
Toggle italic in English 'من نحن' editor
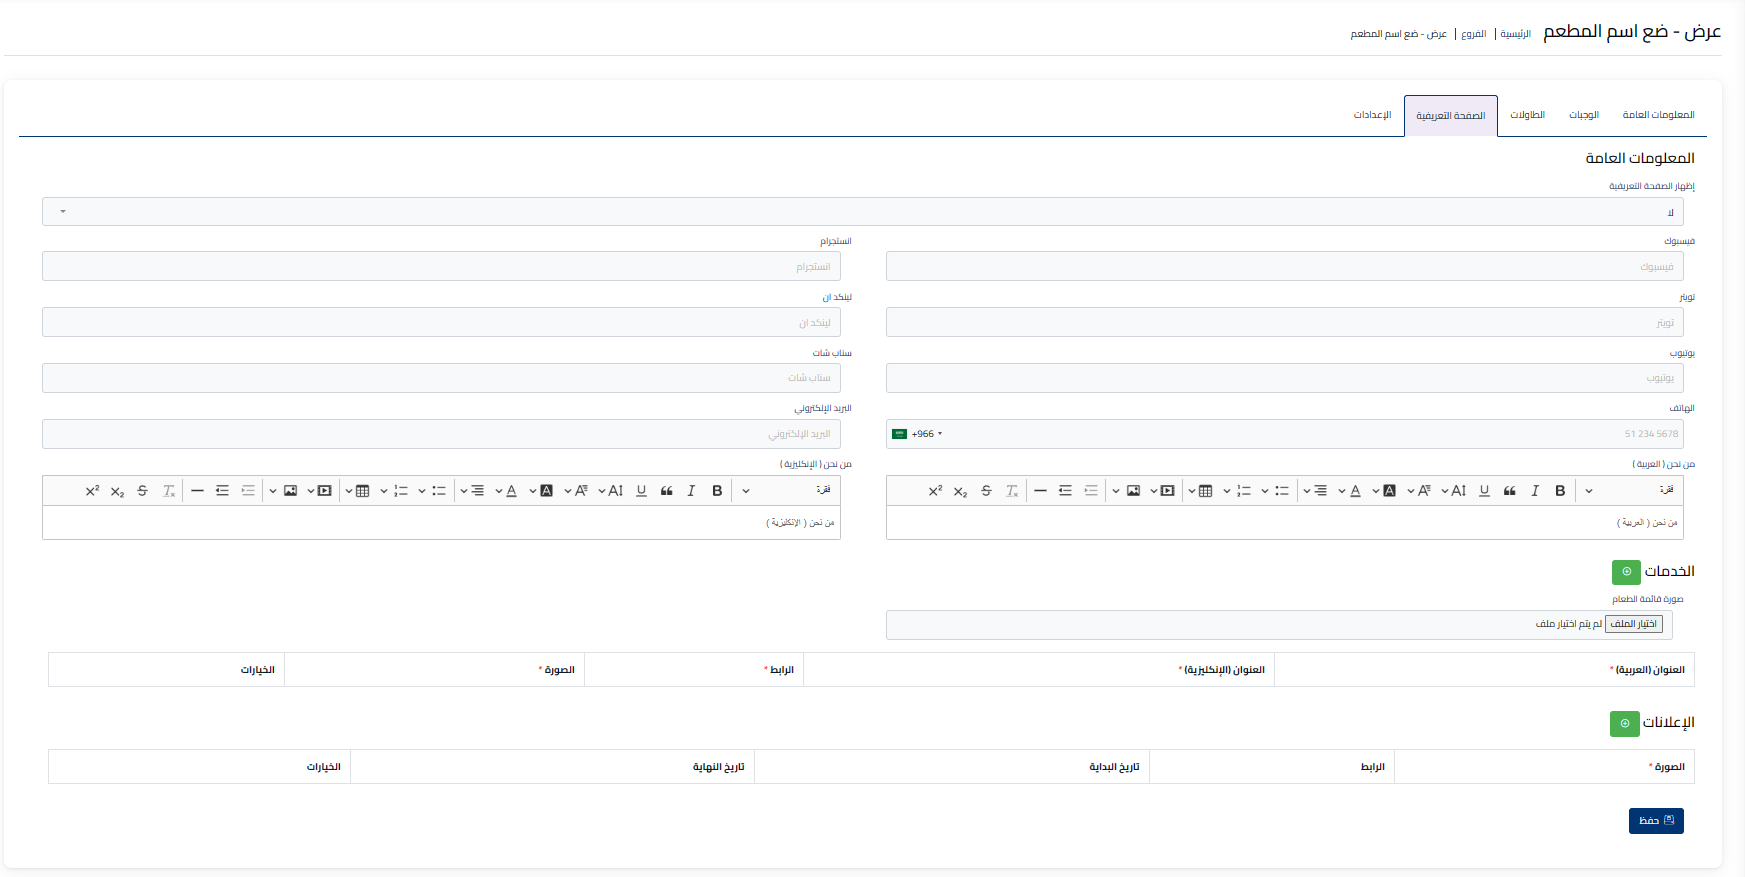click(691, 491)
